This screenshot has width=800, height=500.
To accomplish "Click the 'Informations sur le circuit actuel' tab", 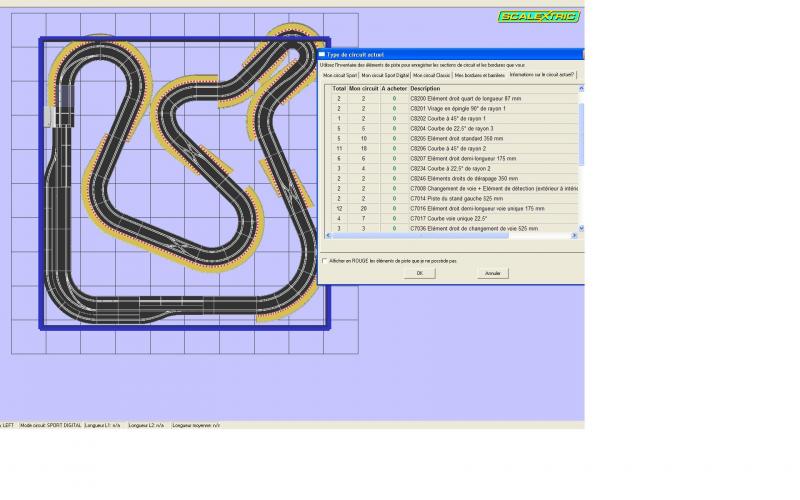I will tap(542, 74).
